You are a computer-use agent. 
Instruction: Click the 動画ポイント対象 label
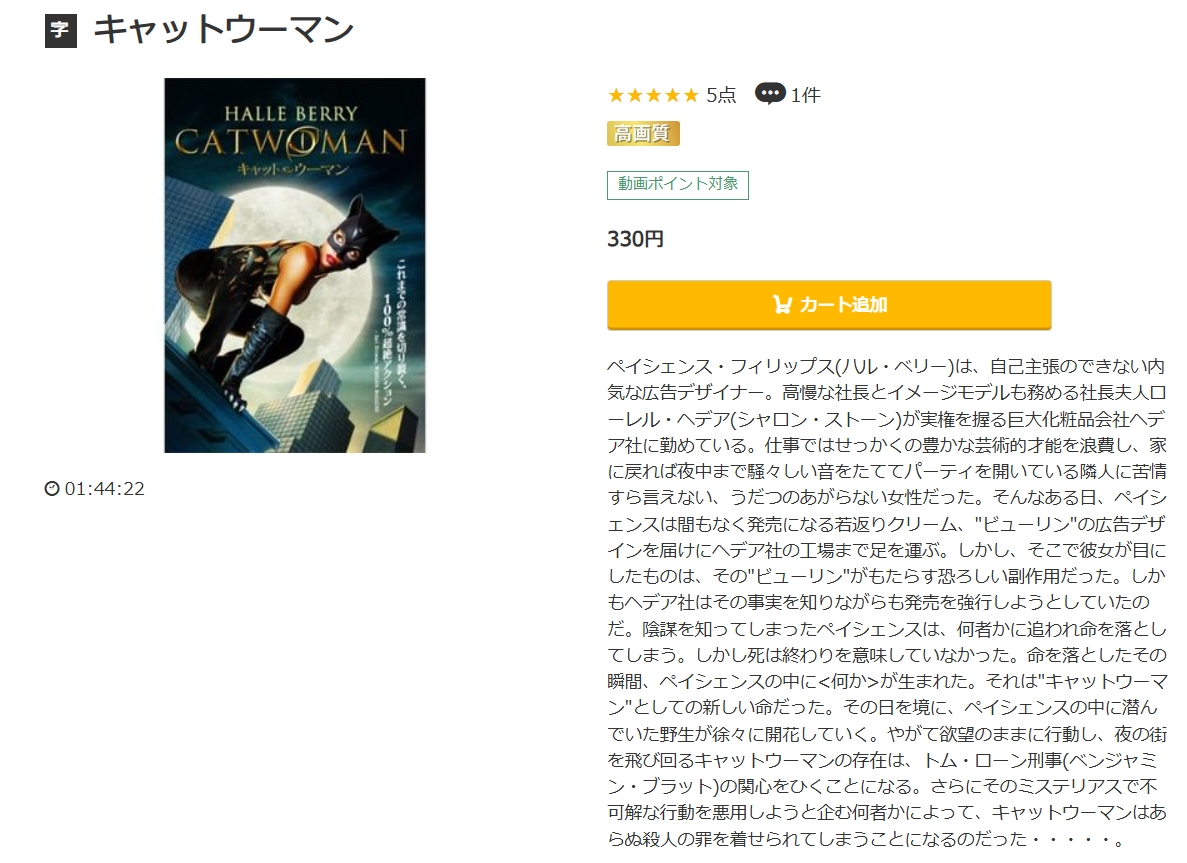[x=678, y=185]
